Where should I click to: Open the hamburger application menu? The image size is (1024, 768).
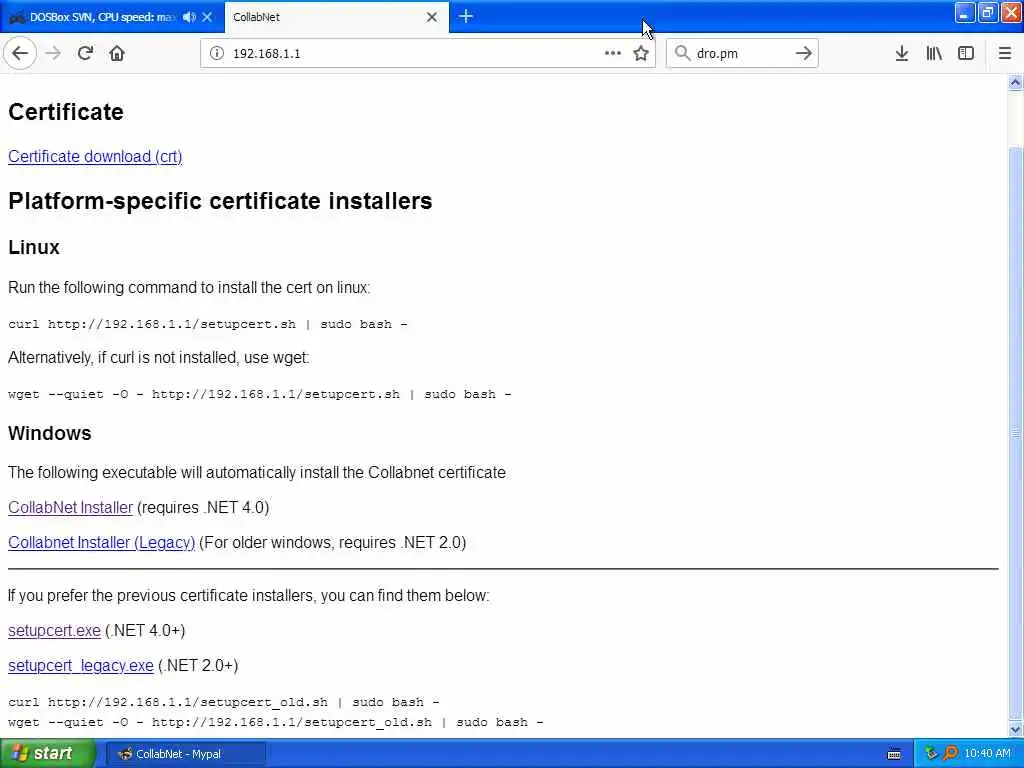point(1005,54)
